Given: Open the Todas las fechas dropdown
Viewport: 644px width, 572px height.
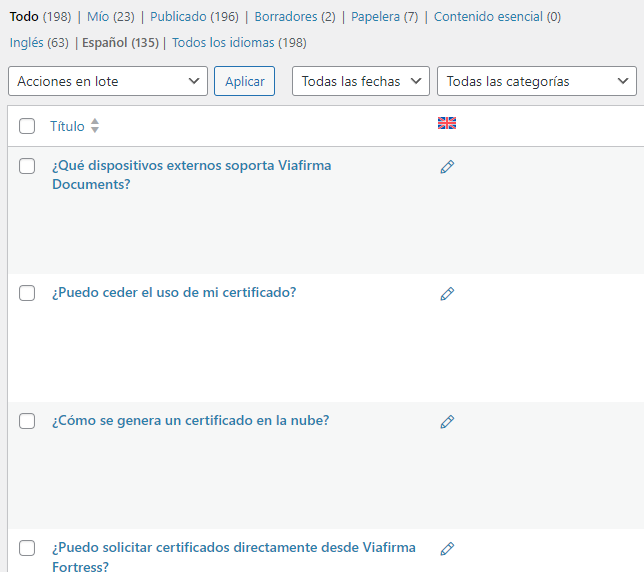Looking at the screenshot, I should coord(361,81).
